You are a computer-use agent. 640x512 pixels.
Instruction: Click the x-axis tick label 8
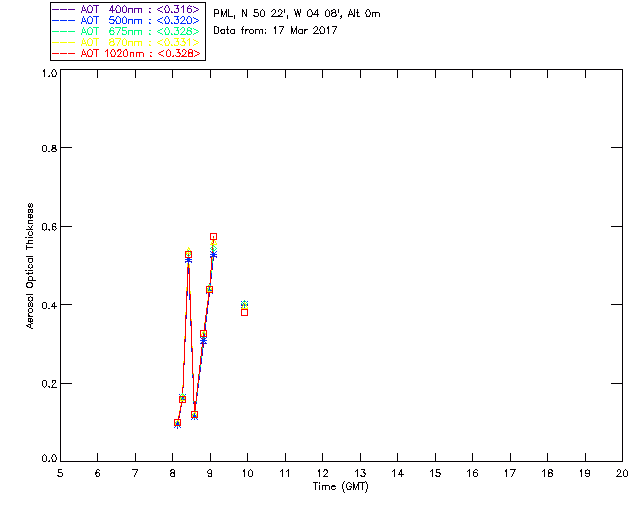click(x=173, y=473)
